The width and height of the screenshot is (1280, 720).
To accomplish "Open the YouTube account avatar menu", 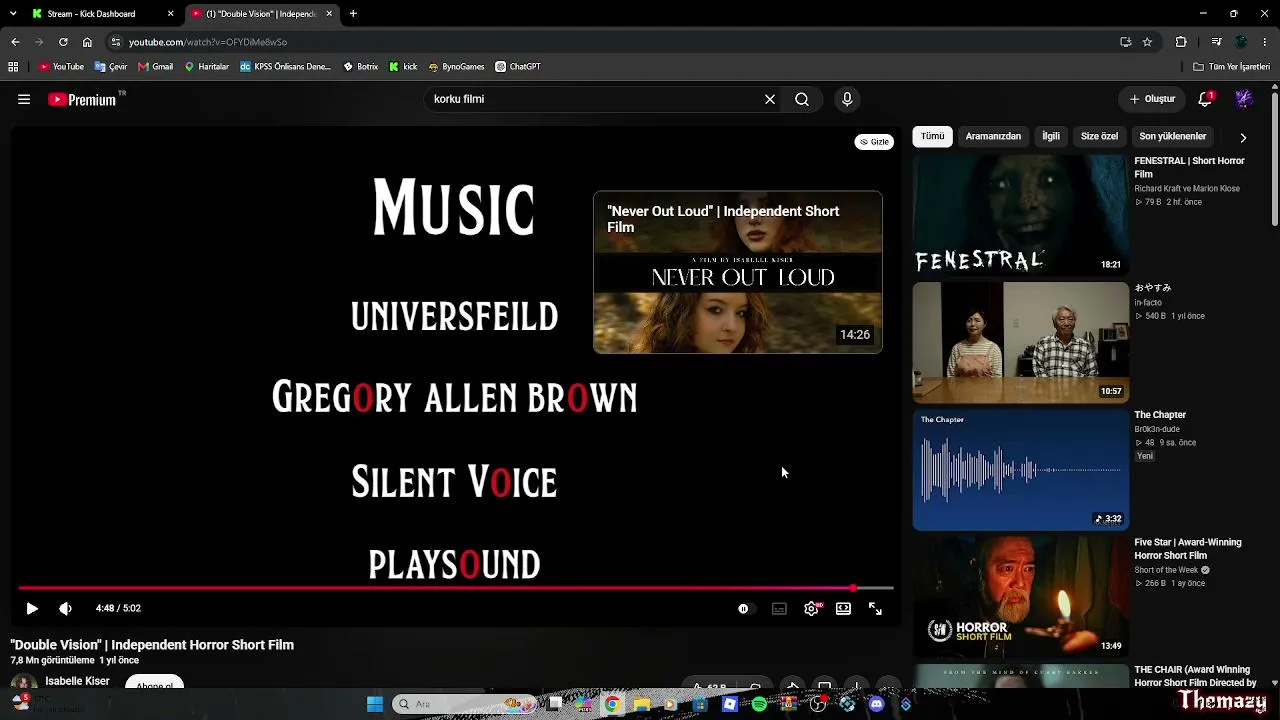I will (x=1244, y=99).
